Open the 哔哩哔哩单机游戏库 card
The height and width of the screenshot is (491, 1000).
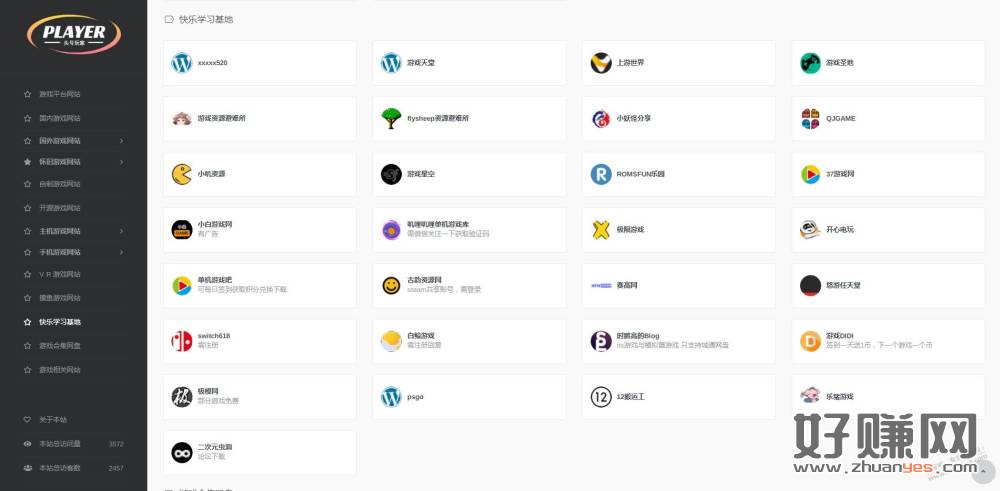pyautogui.click(x=469, y=230)
